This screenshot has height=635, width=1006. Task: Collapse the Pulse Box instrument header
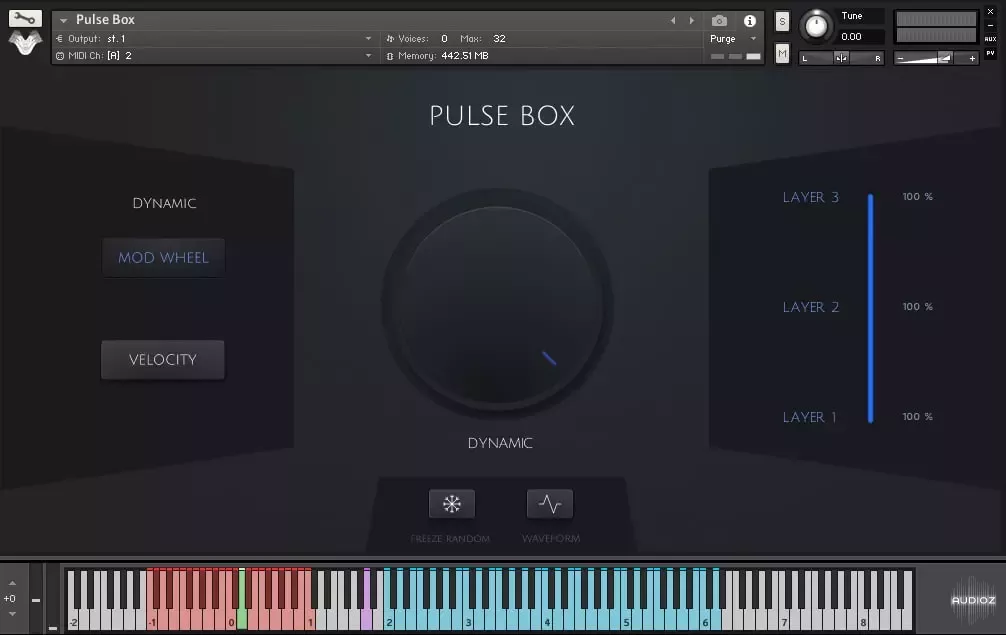[63, 19]
